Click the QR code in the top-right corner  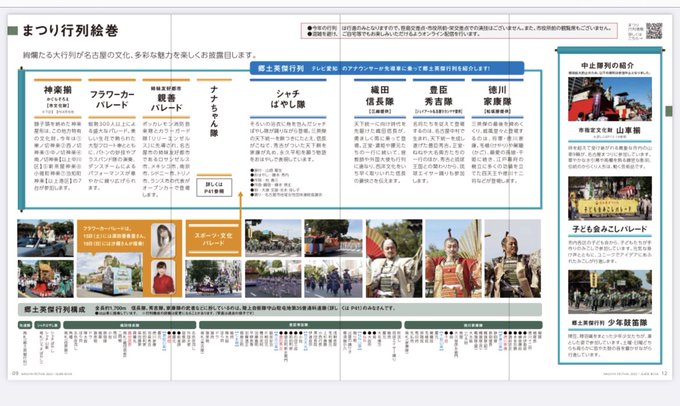[654, 31]
